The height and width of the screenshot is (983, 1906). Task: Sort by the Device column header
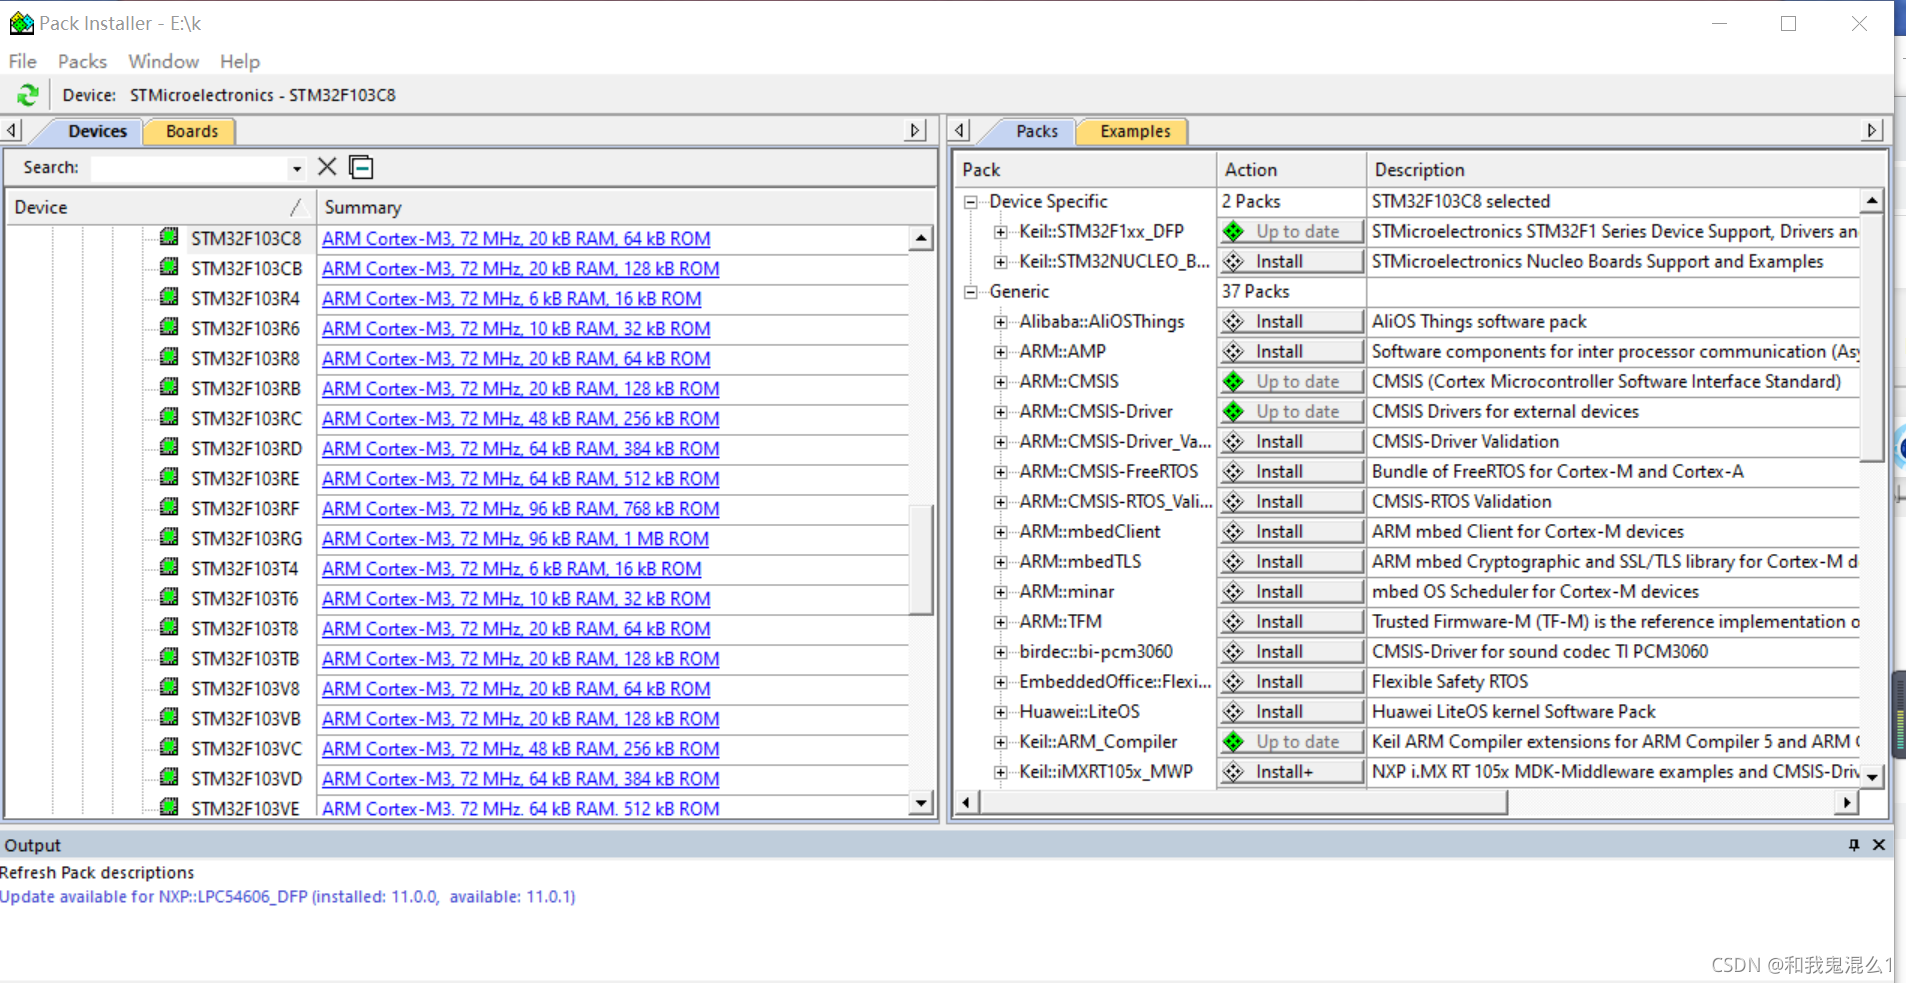pyautogui.click(x=160, y=207)
